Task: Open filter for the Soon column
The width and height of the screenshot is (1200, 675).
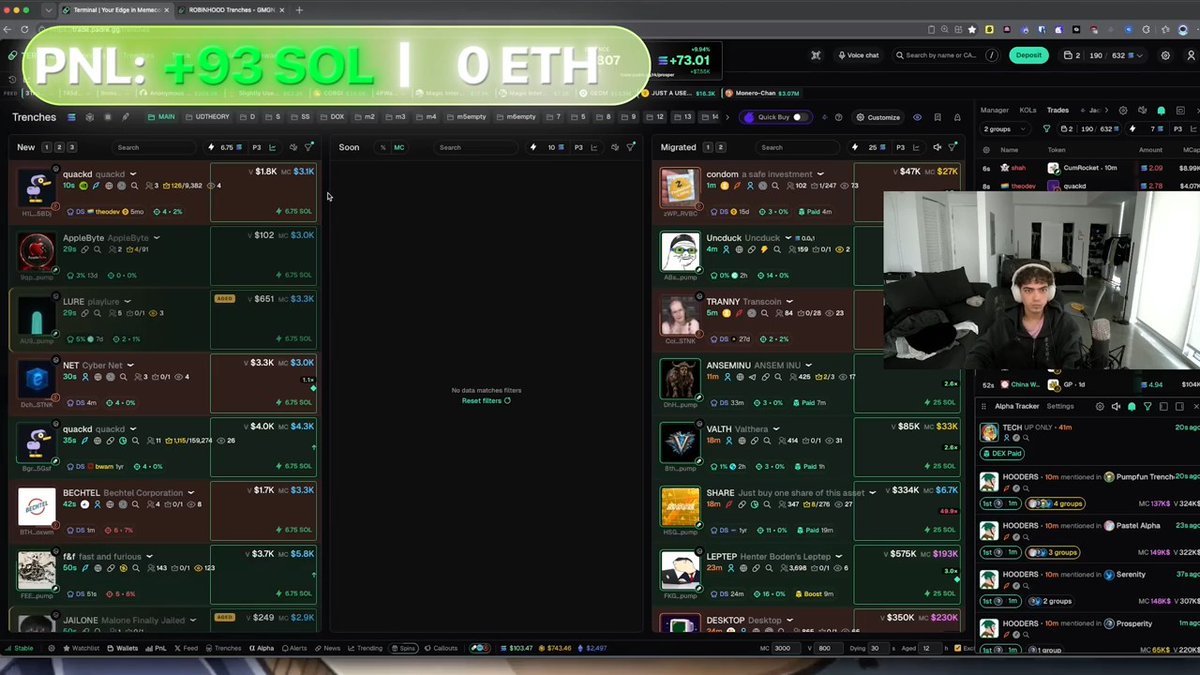Action: point(631,147)
